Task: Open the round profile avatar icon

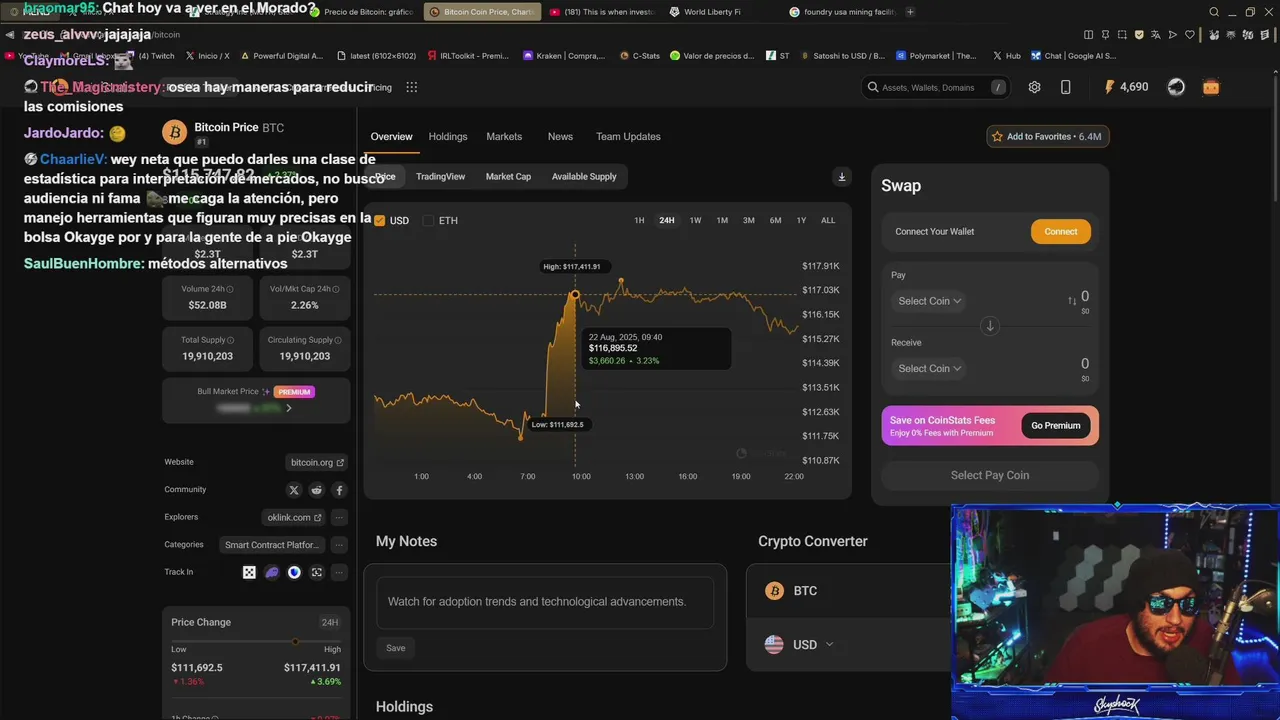Action: pyautogui.click(x=1176, y=87)
